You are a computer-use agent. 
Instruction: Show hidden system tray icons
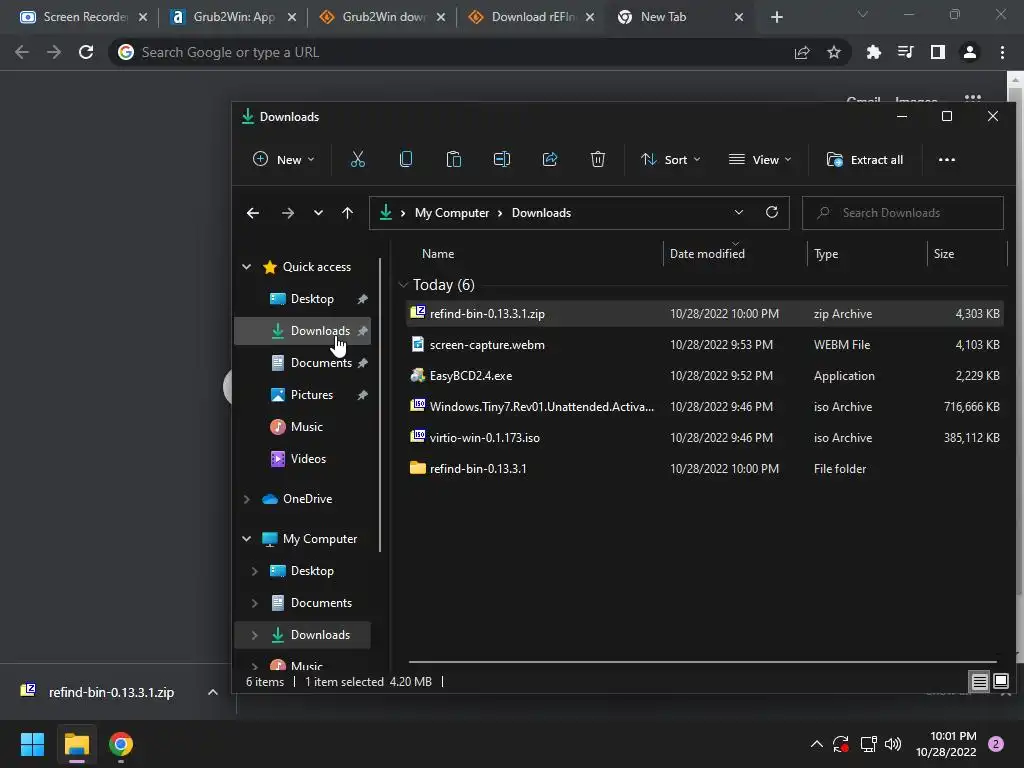(816, 744)
